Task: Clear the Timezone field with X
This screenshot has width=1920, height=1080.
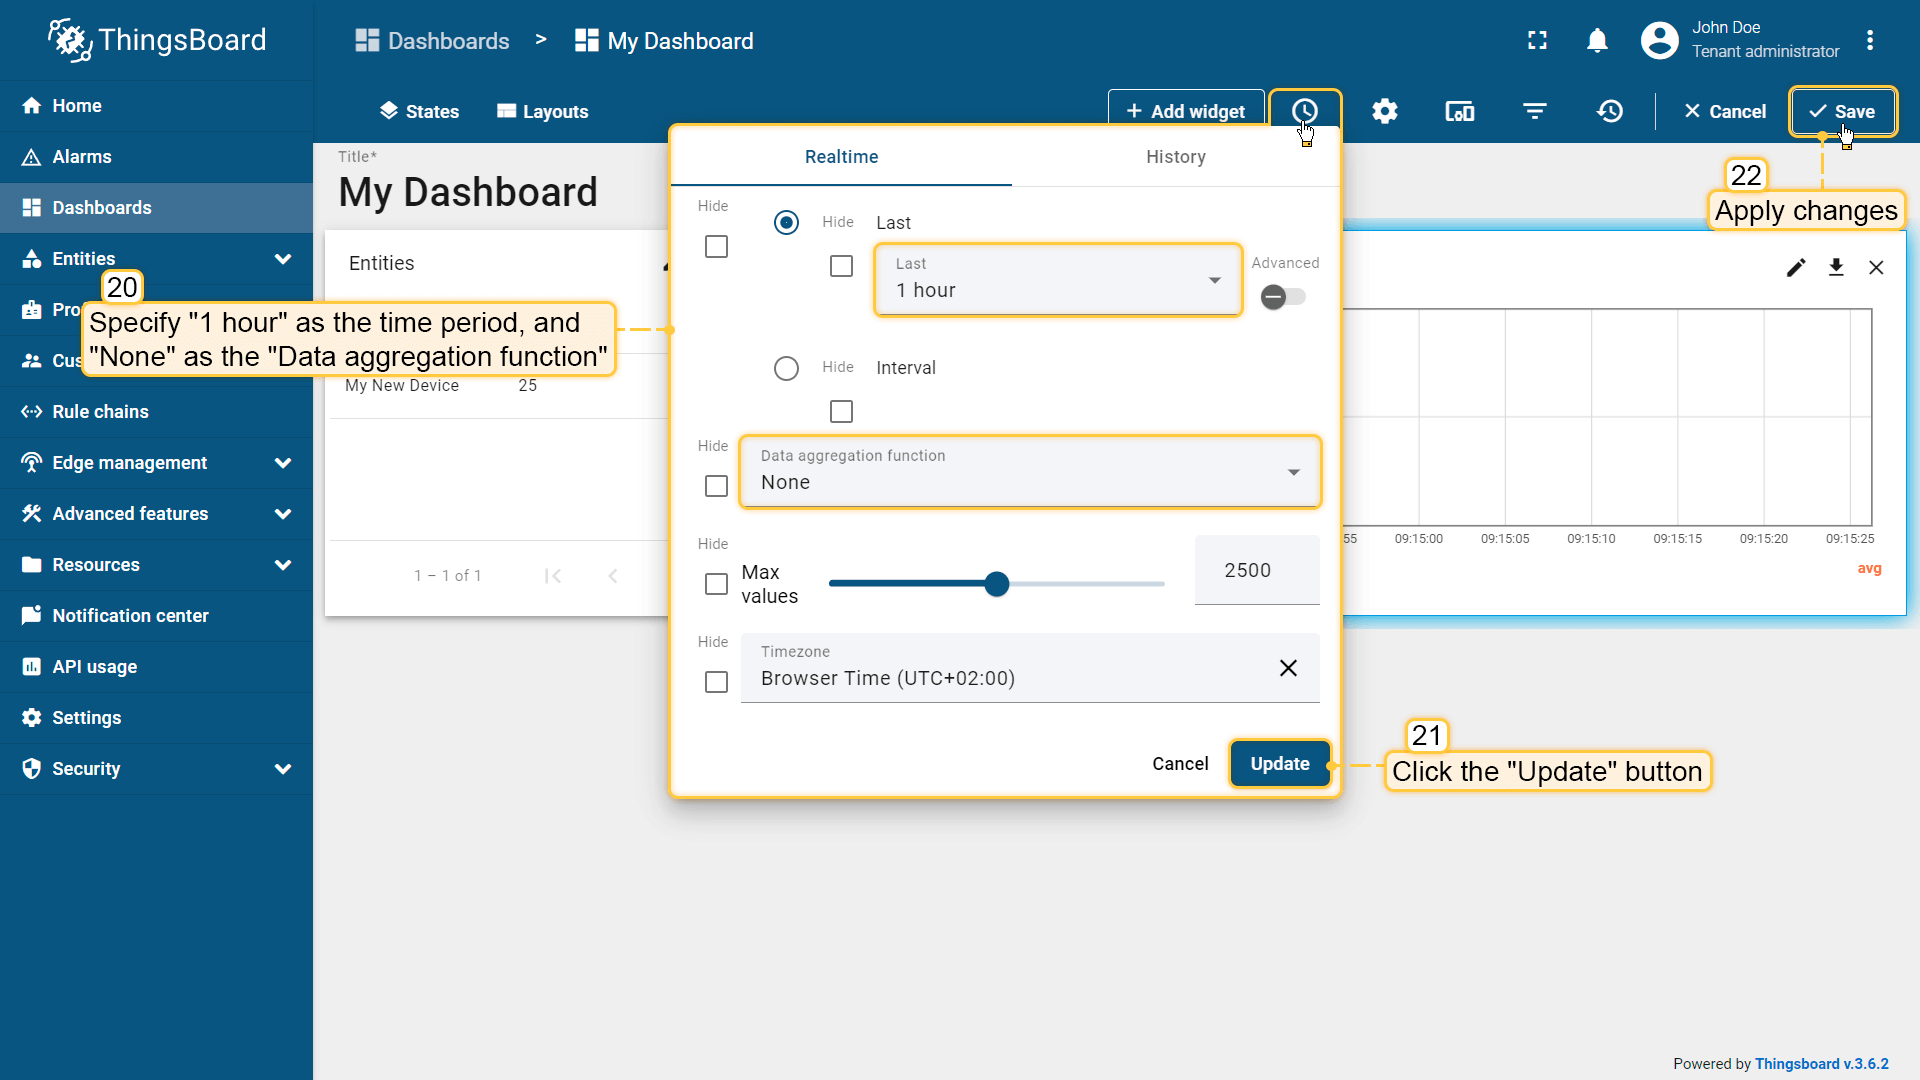Action: coord(1288,668)
